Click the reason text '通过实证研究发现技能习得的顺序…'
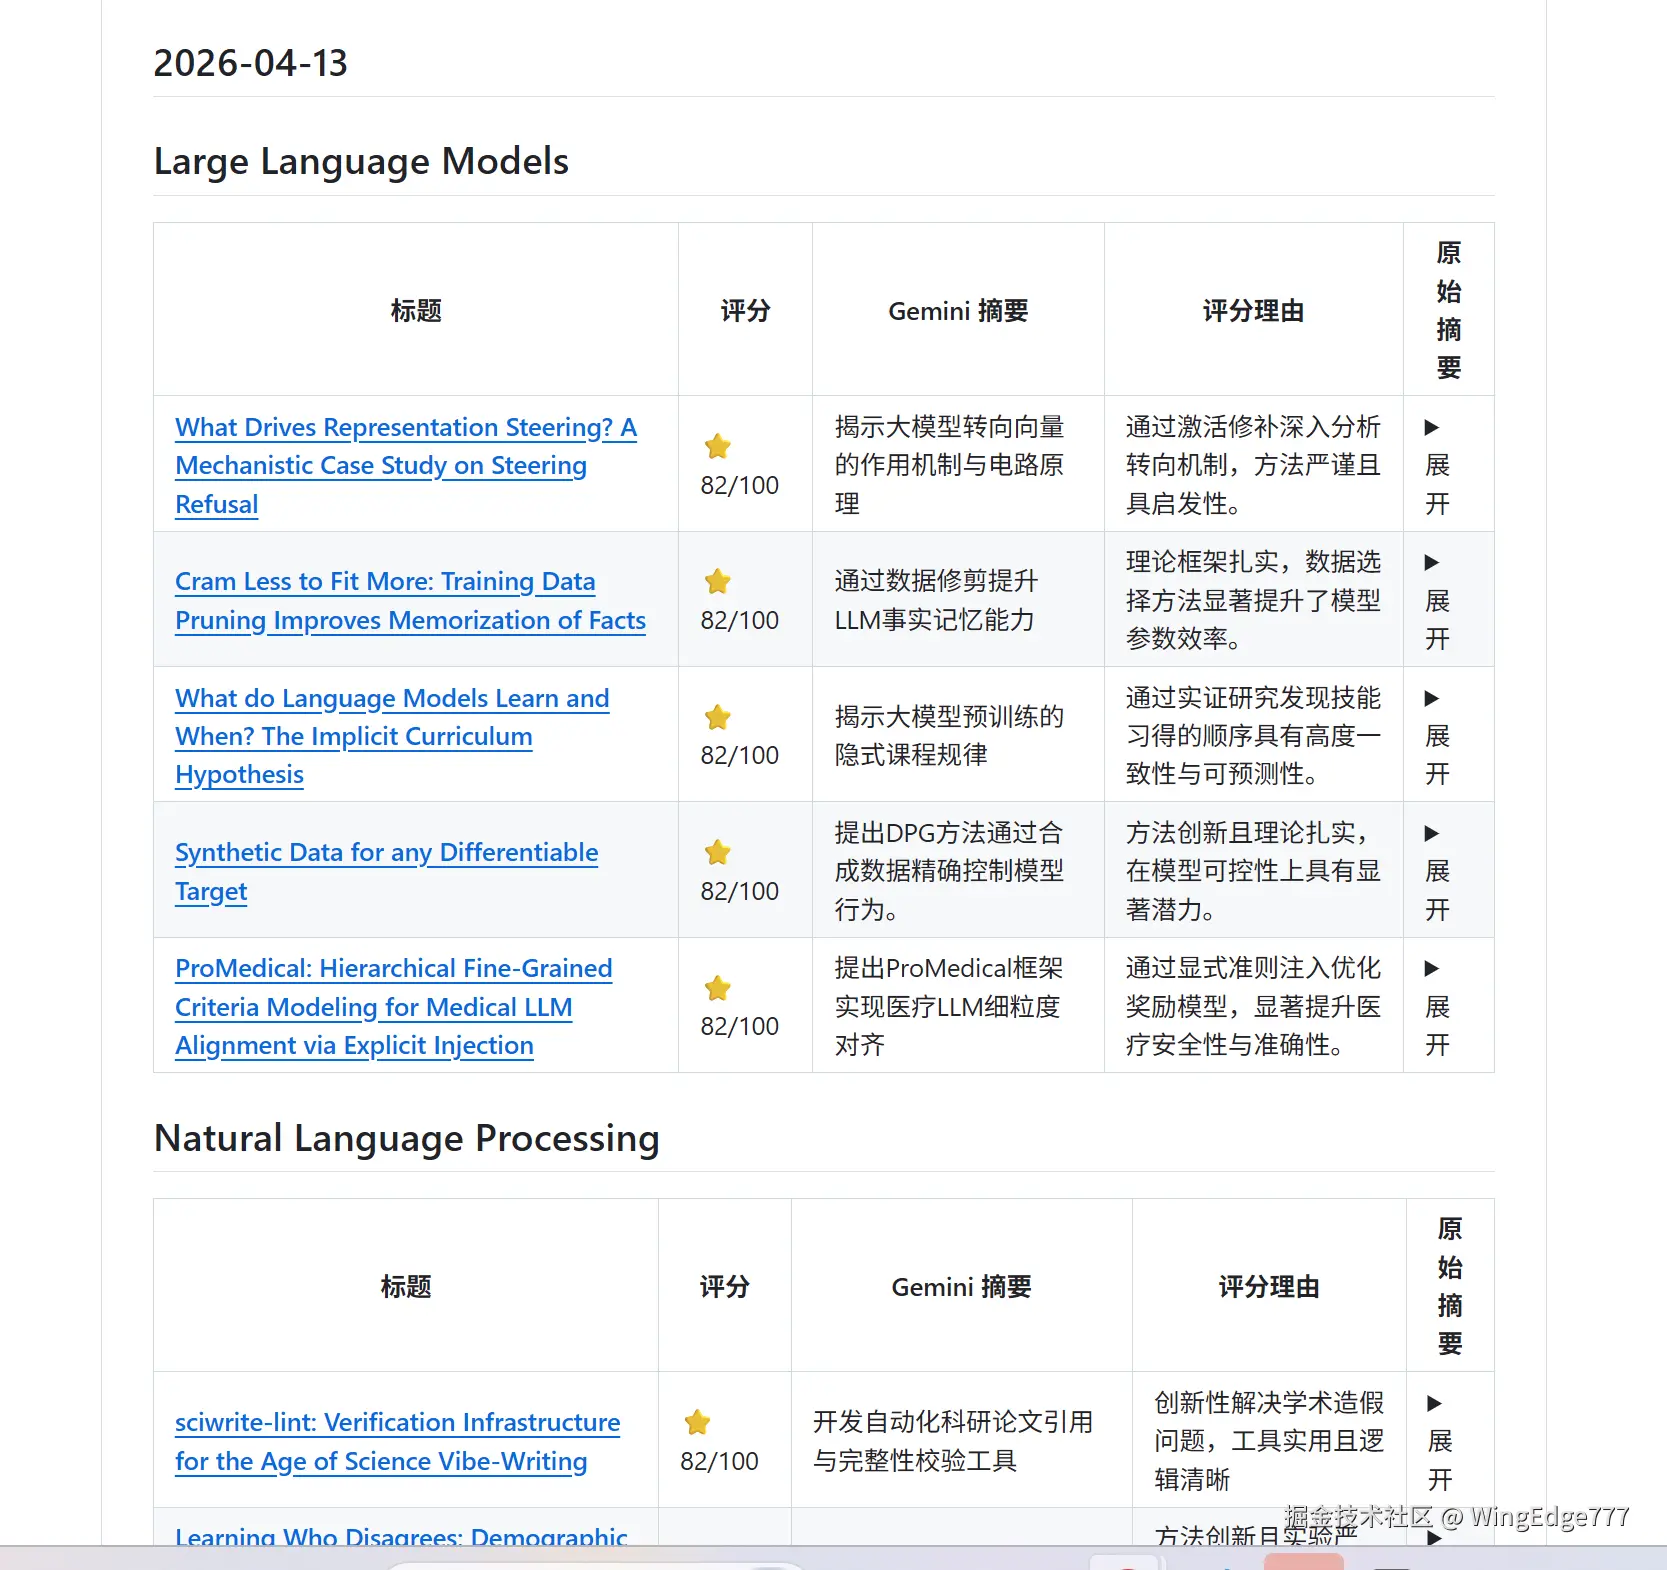The width and height of the screenshot is (1667, 1570). 1254,736
